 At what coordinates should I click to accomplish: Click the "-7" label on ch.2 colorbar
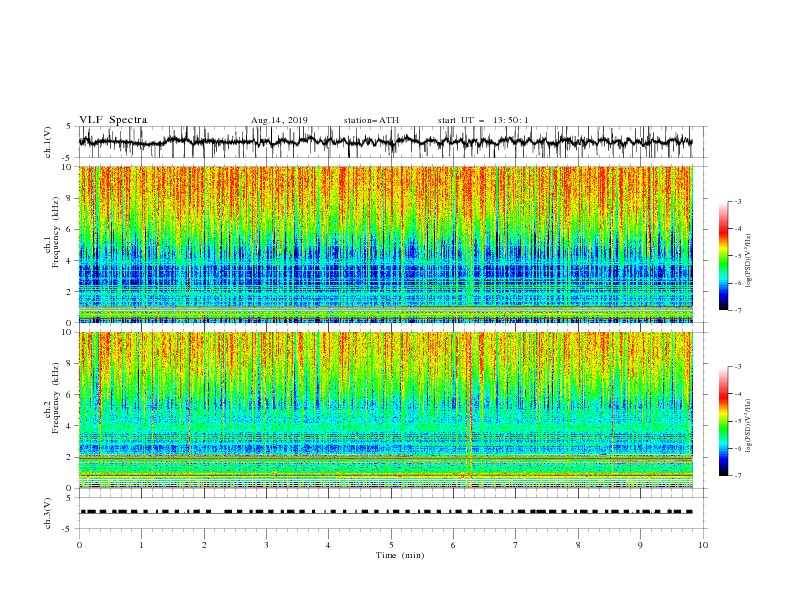pos(737,476)
